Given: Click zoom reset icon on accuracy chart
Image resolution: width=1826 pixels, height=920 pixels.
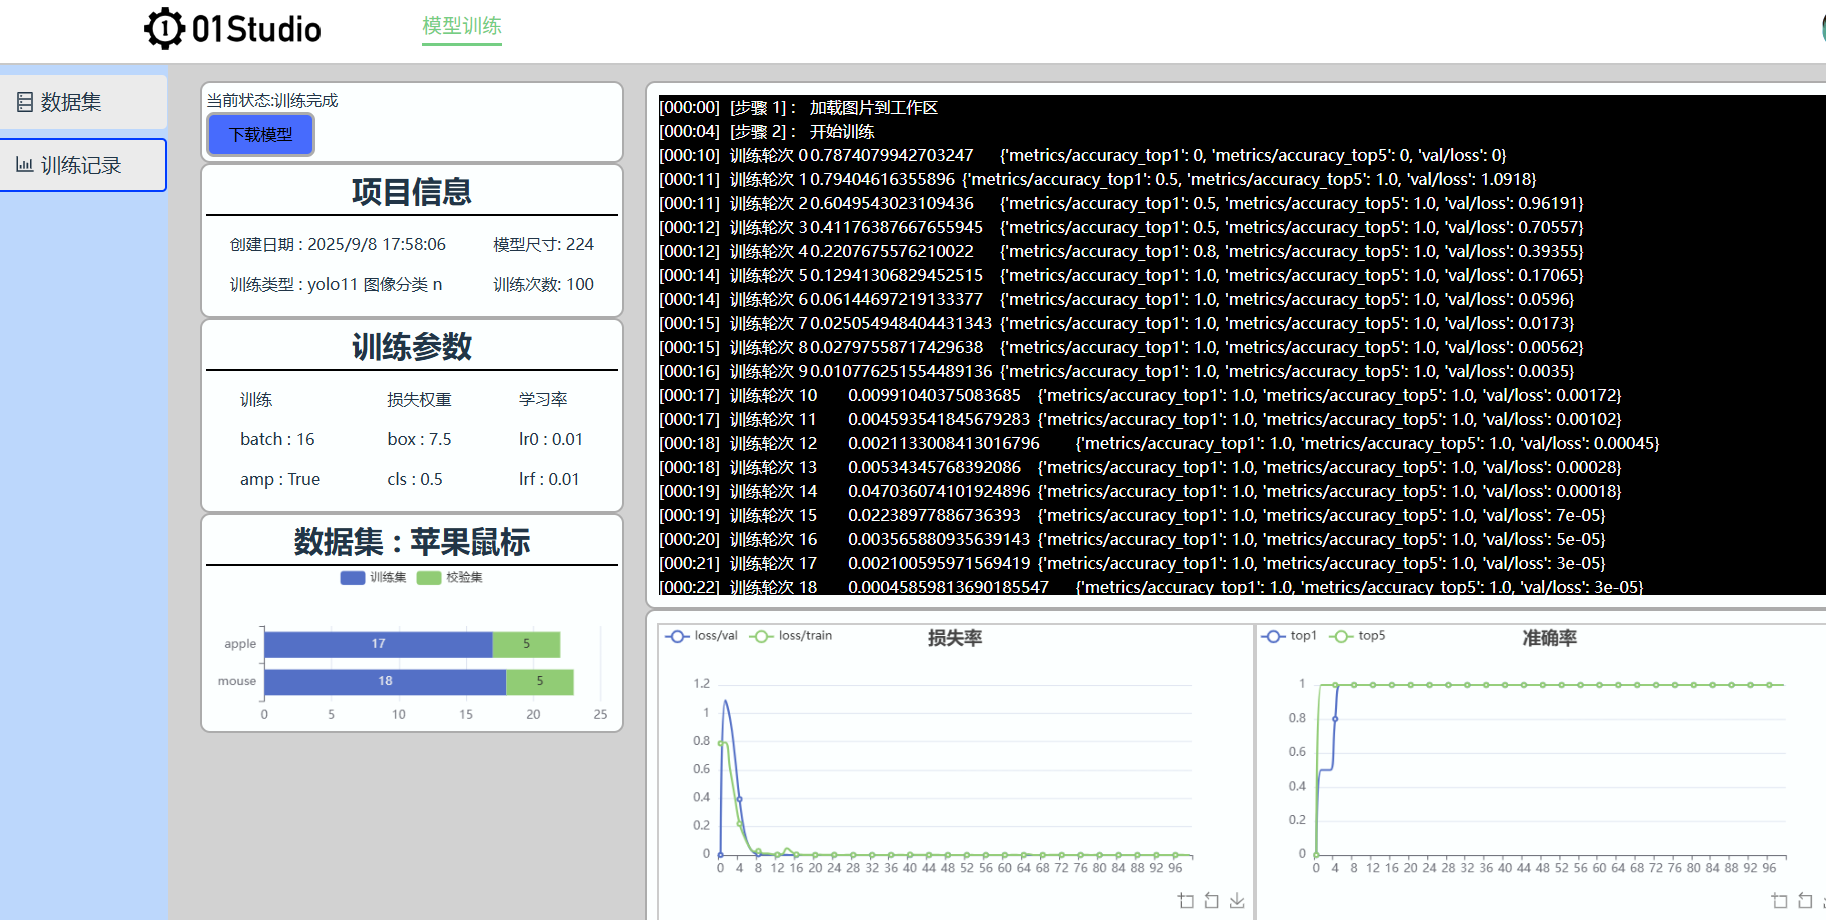Looking at the screenshot, I should (x=1805, y=900).
